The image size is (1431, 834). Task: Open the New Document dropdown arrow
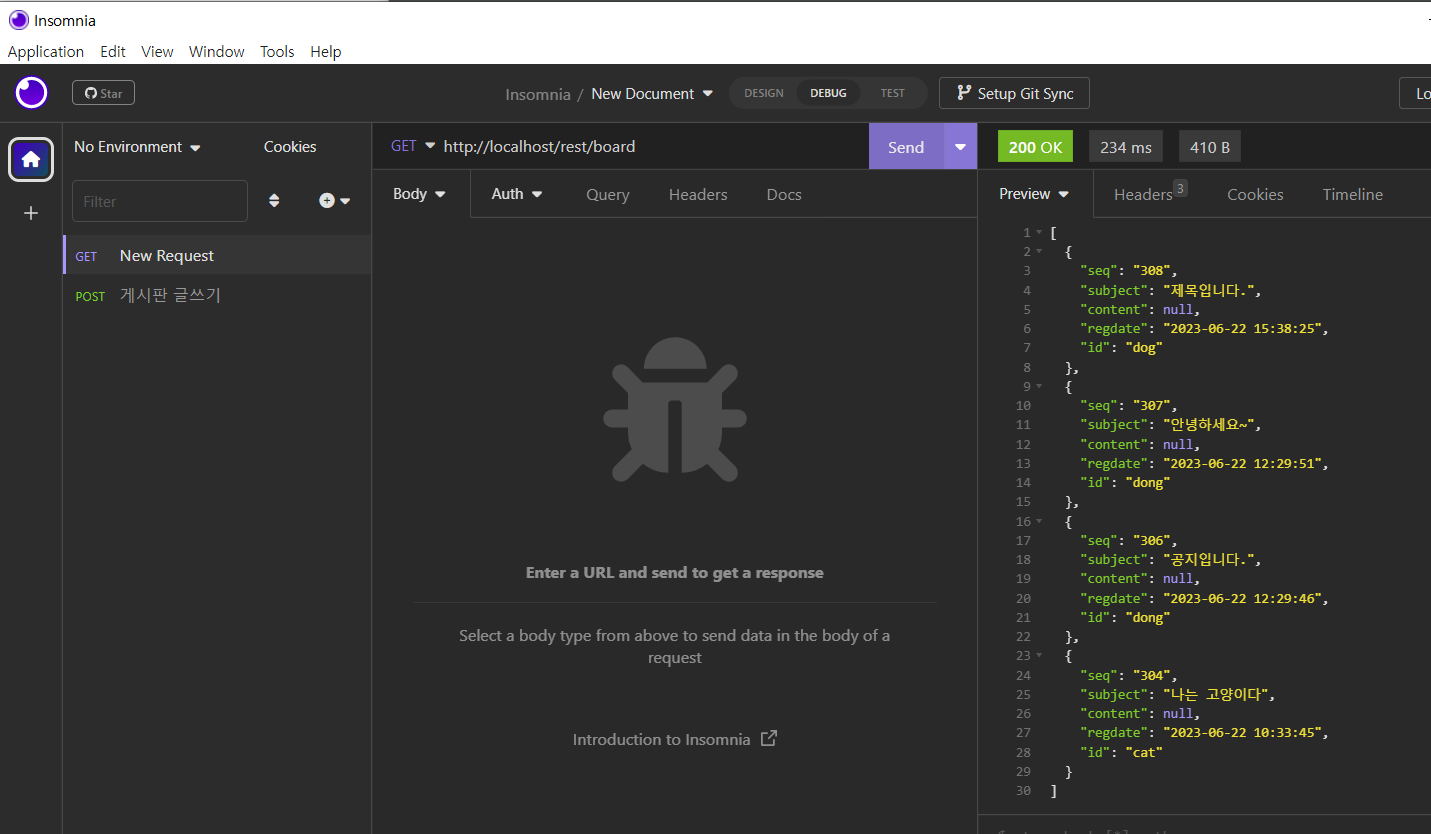[x=708, y=93]
